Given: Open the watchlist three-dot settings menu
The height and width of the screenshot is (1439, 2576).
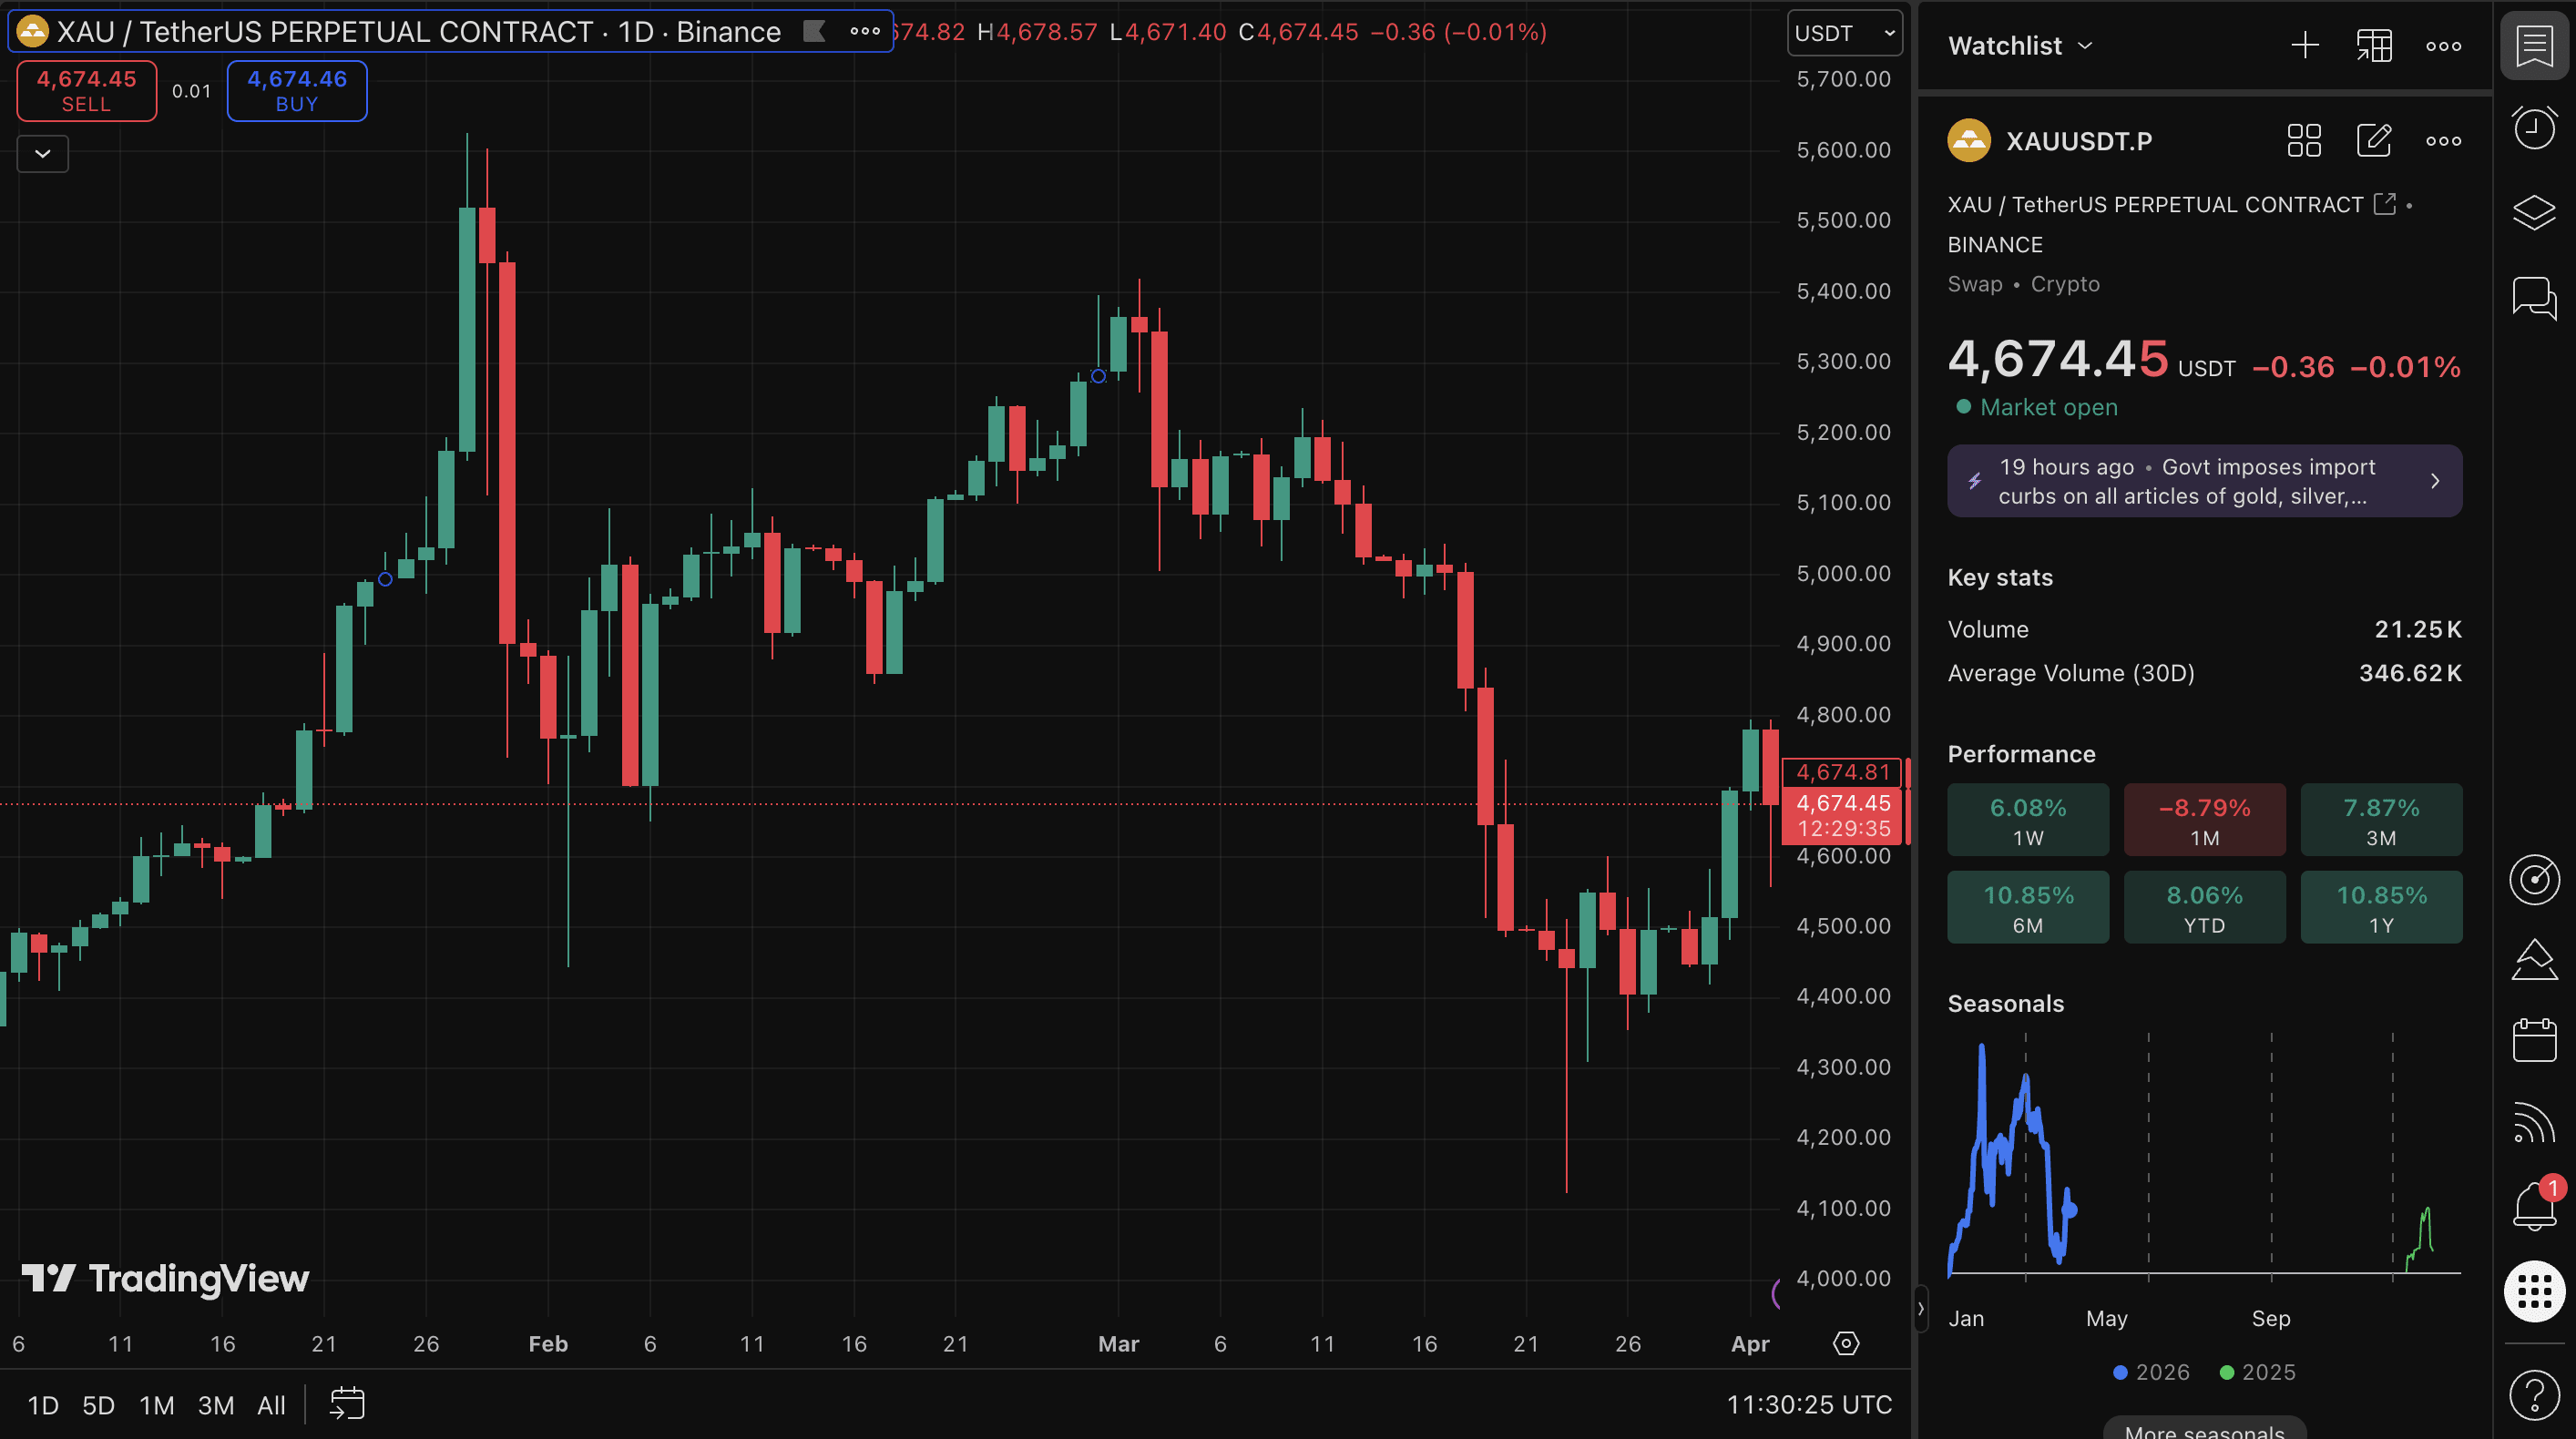Looking at the screenshot, I should 2443,45.
